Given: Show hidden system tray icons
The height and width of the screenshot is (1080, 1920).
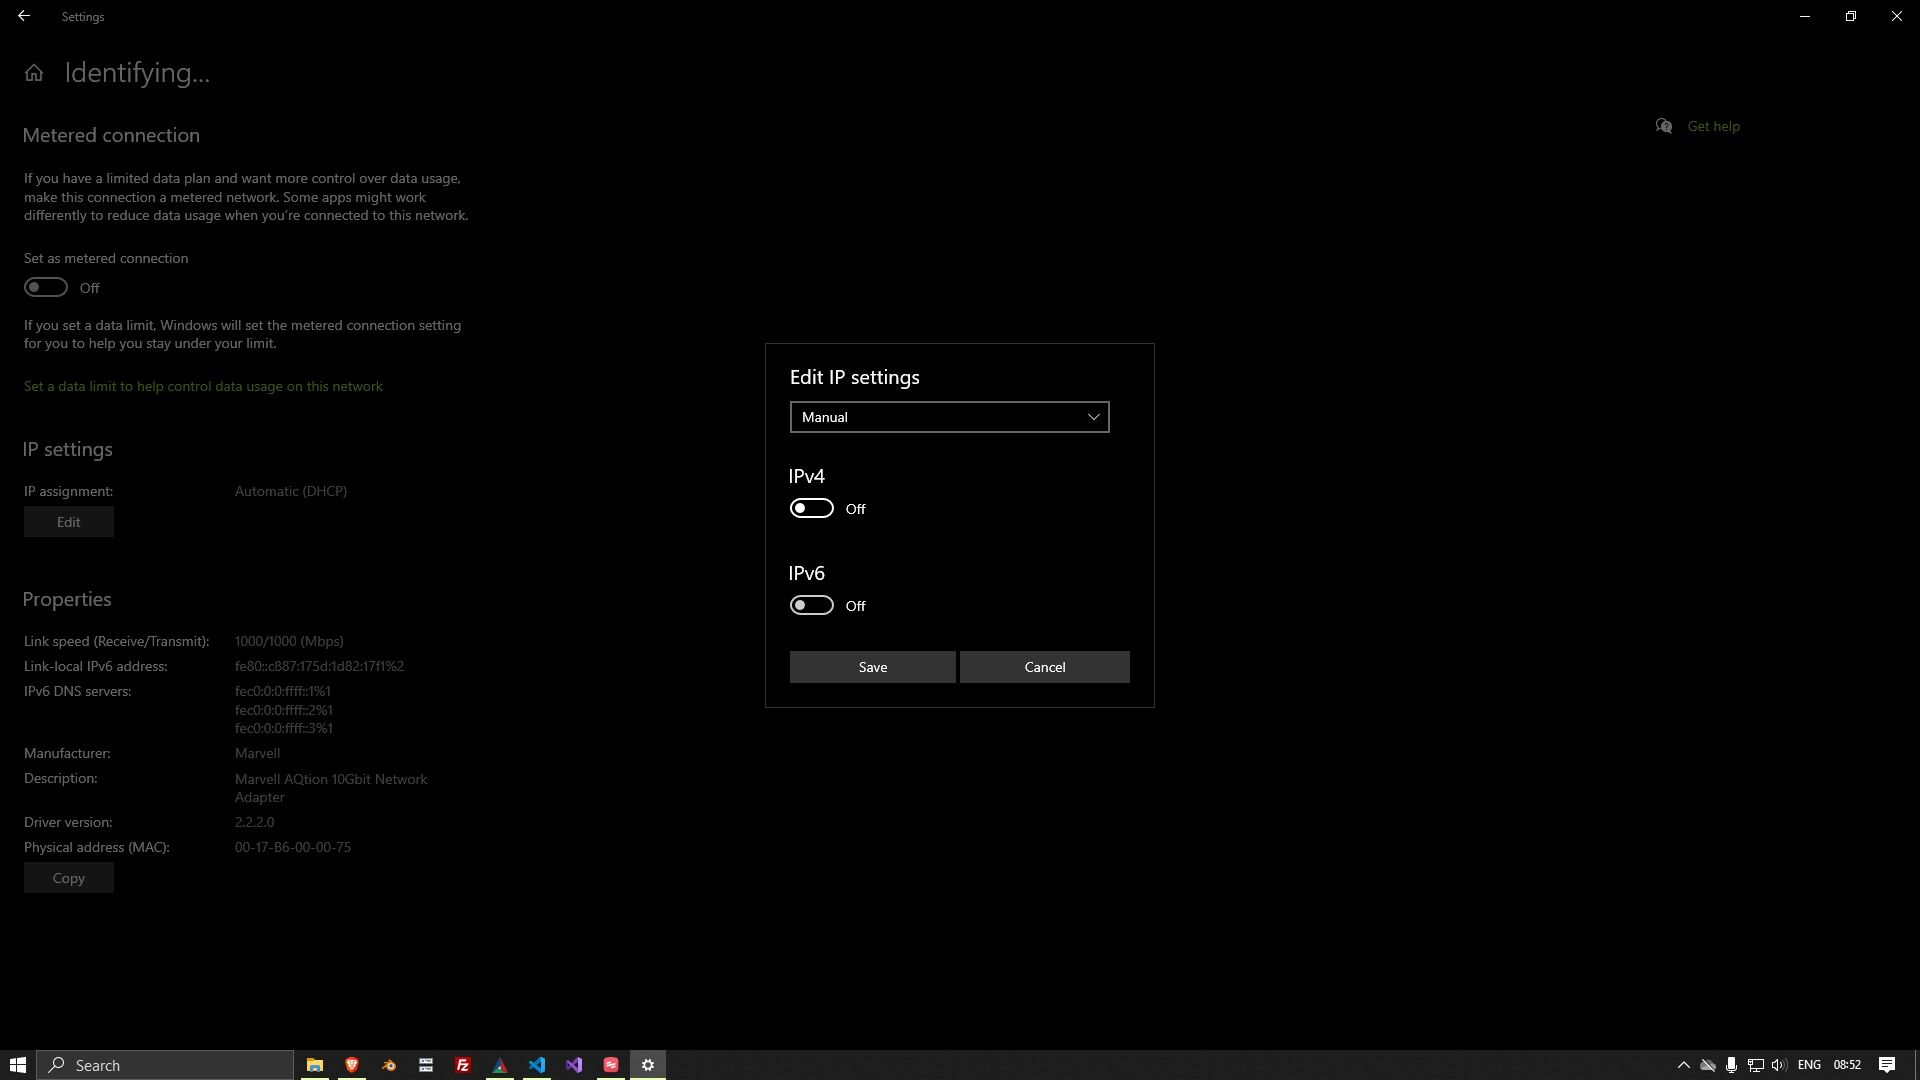Looking at the screenshot, I should (x=1683, y=1065).
